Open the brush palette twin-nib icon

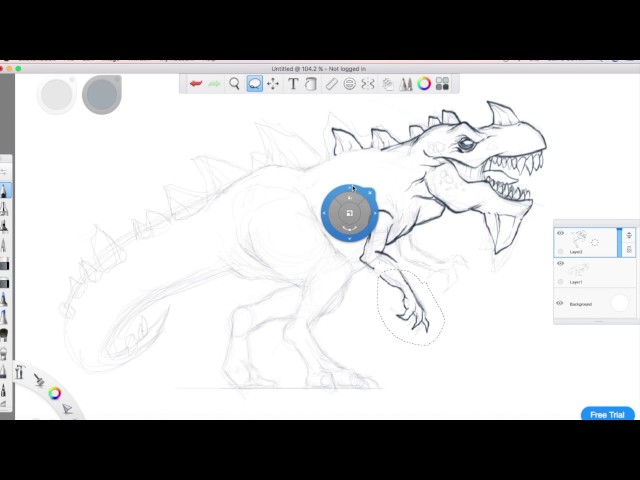(406, 84)
